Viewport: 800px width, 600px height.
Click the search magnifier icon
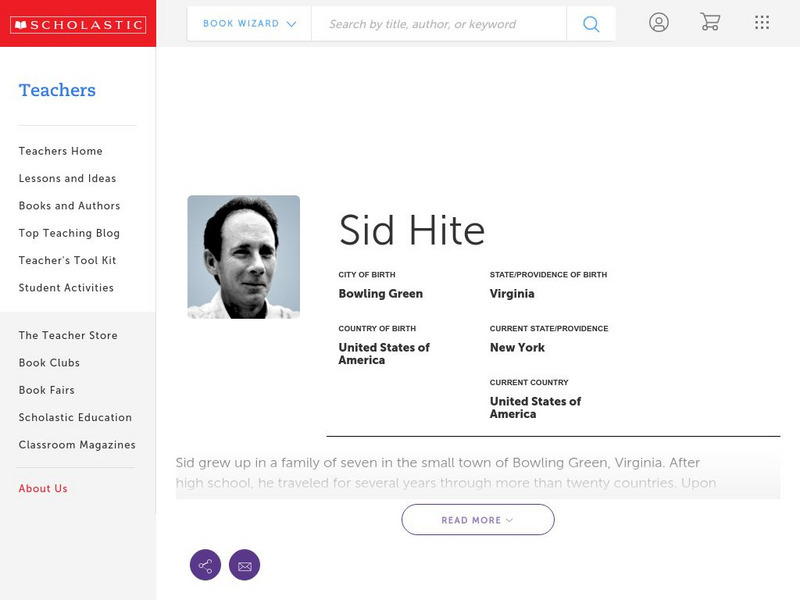(591, 24)
